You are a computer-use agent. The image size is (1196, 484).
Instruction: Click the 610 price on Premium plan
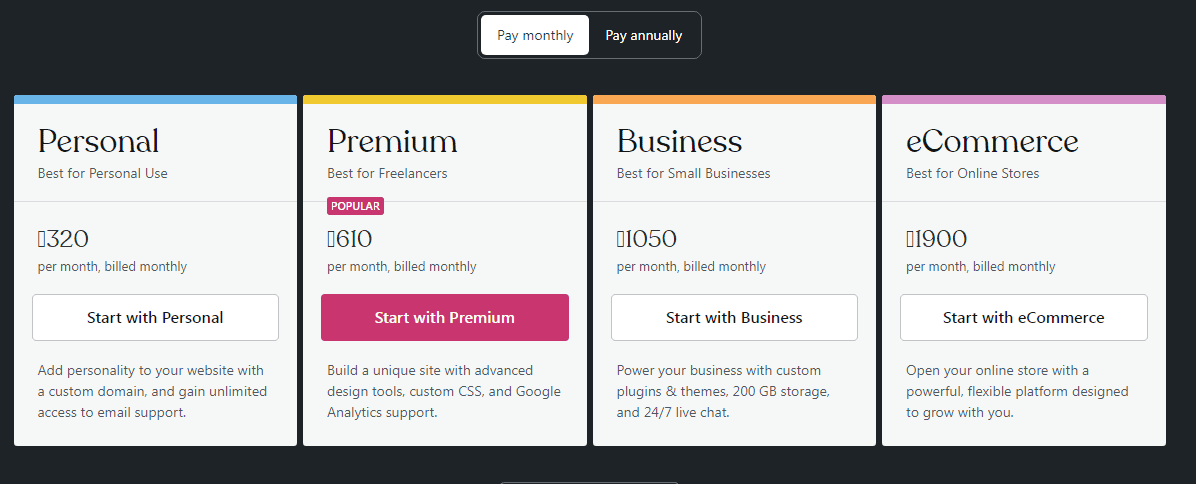point(350,239)
